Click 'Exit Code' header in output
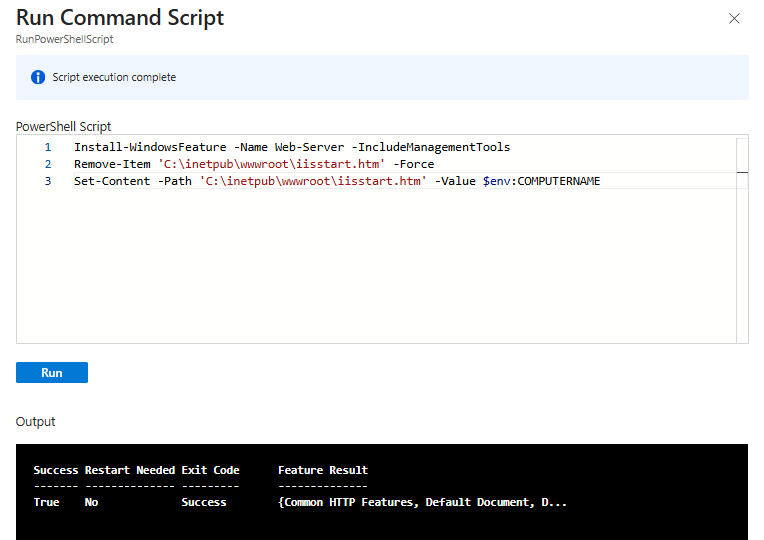Screen dimensions: 764x540 click(210, 470)
